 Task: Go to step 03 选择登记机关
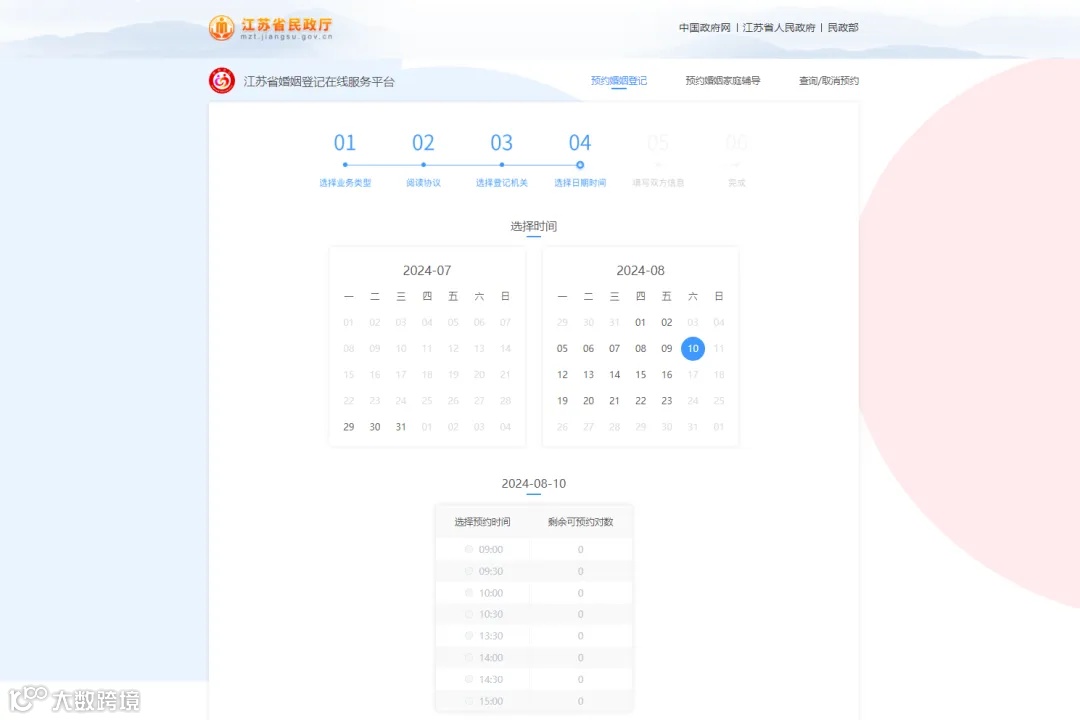coord(501,161)
